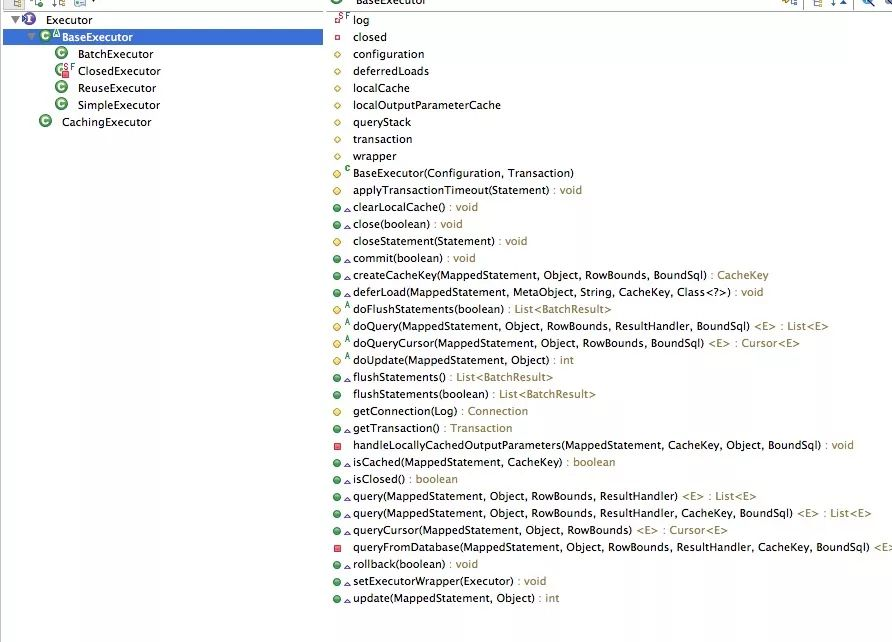The height and width of the screenshot is (642, 892).
Task: Select the doQueryCursor abstract method
Action: point(576,343)
